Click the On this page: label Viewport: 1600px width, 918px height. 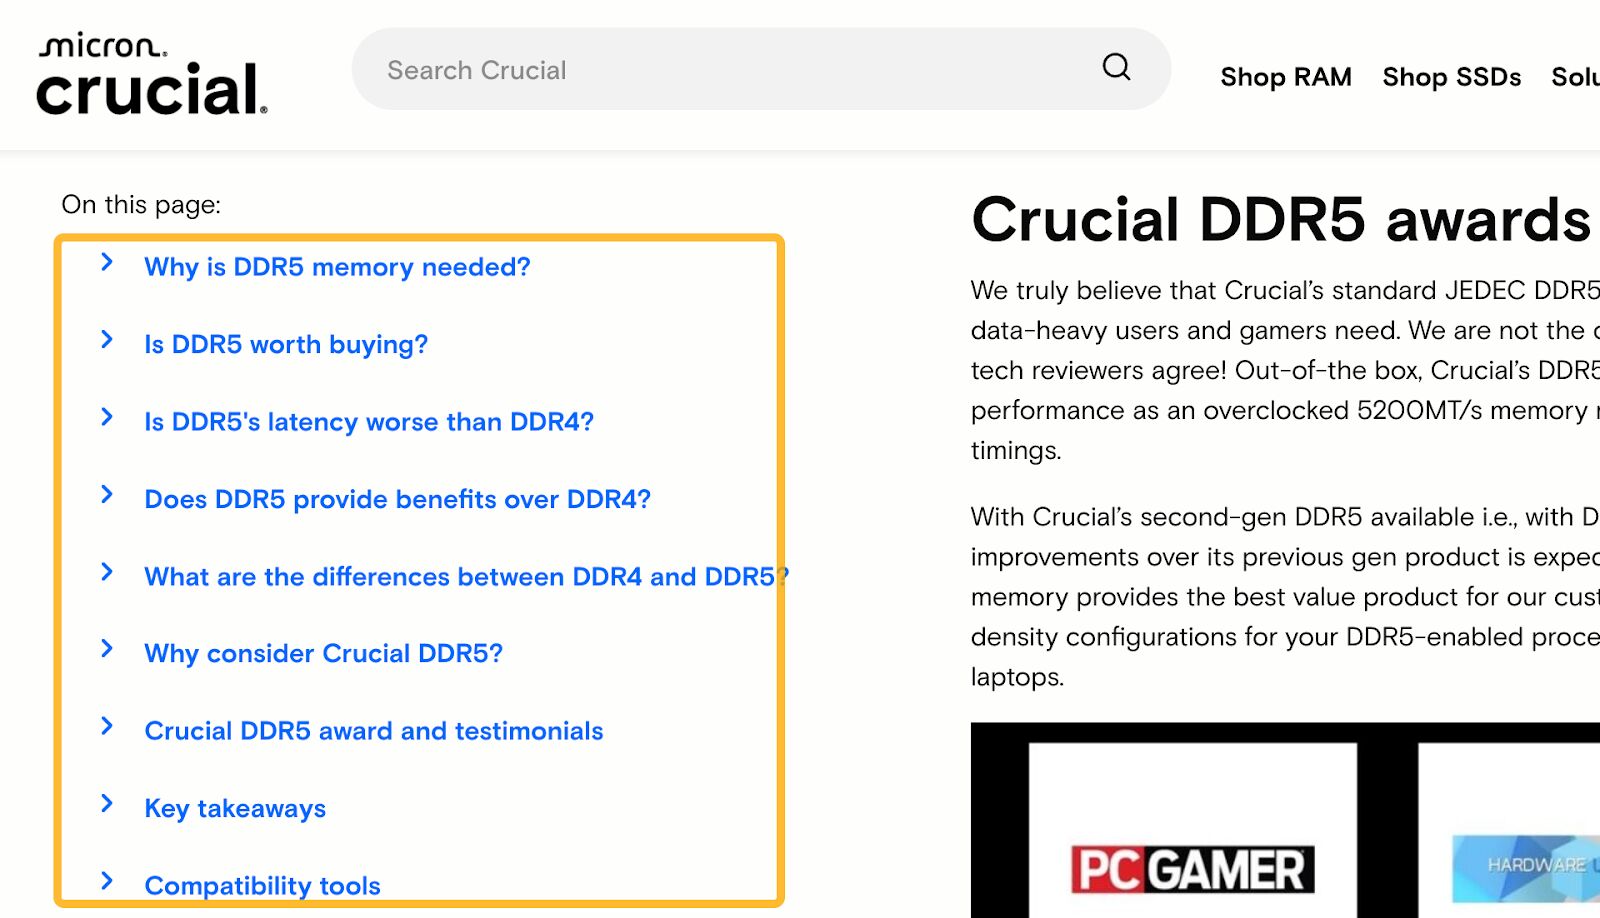tap(141, 205)
